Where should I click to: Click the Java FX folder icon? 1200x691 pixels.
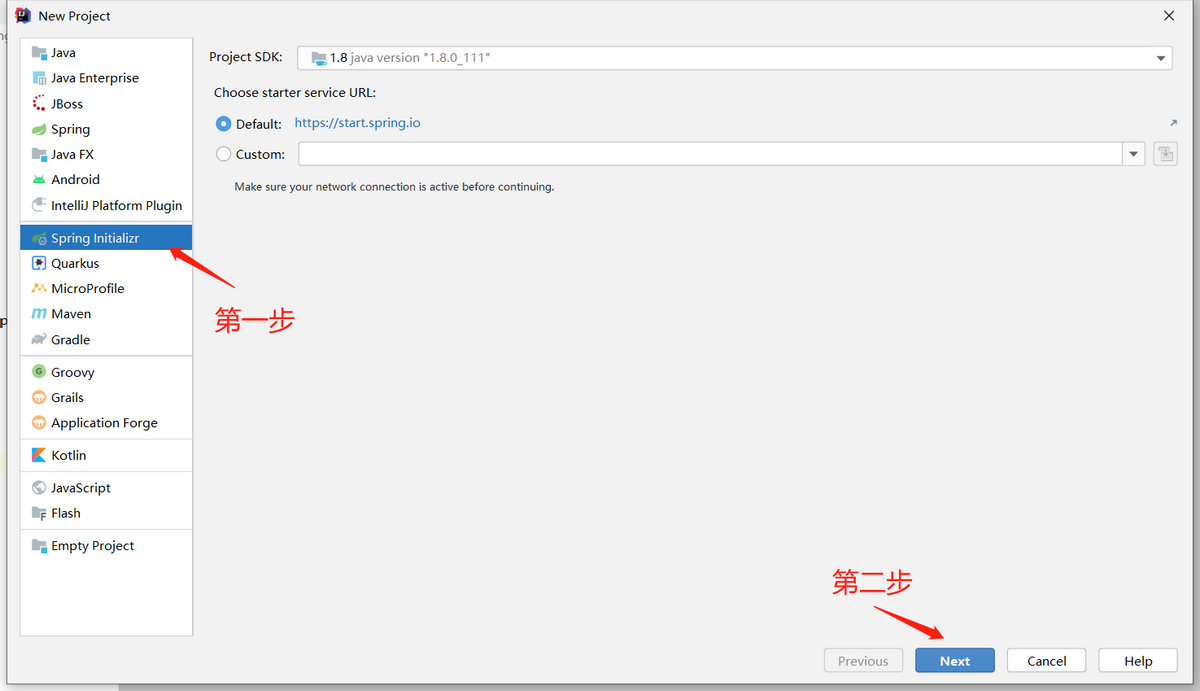39,155
